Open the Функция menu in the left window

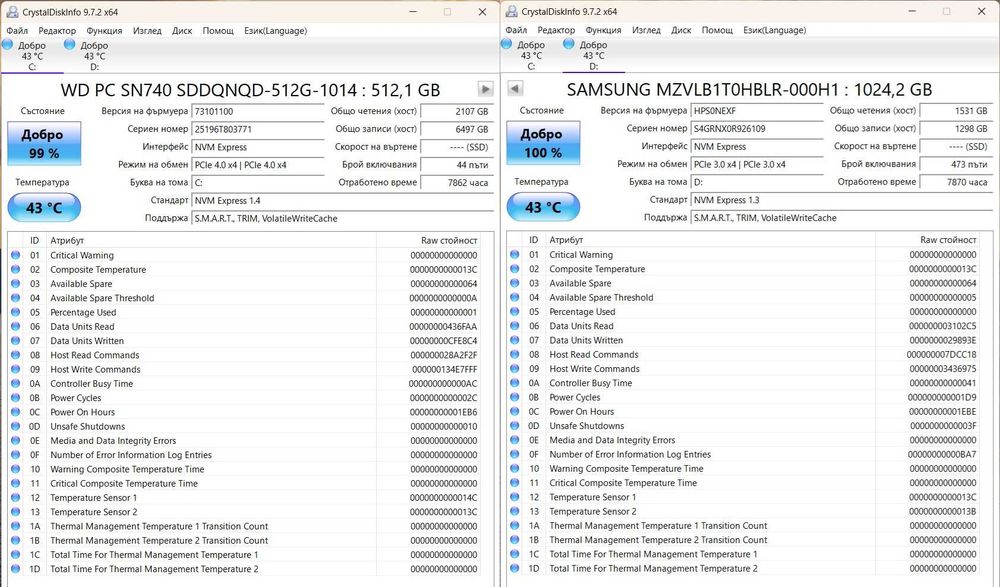coord(104,31)
